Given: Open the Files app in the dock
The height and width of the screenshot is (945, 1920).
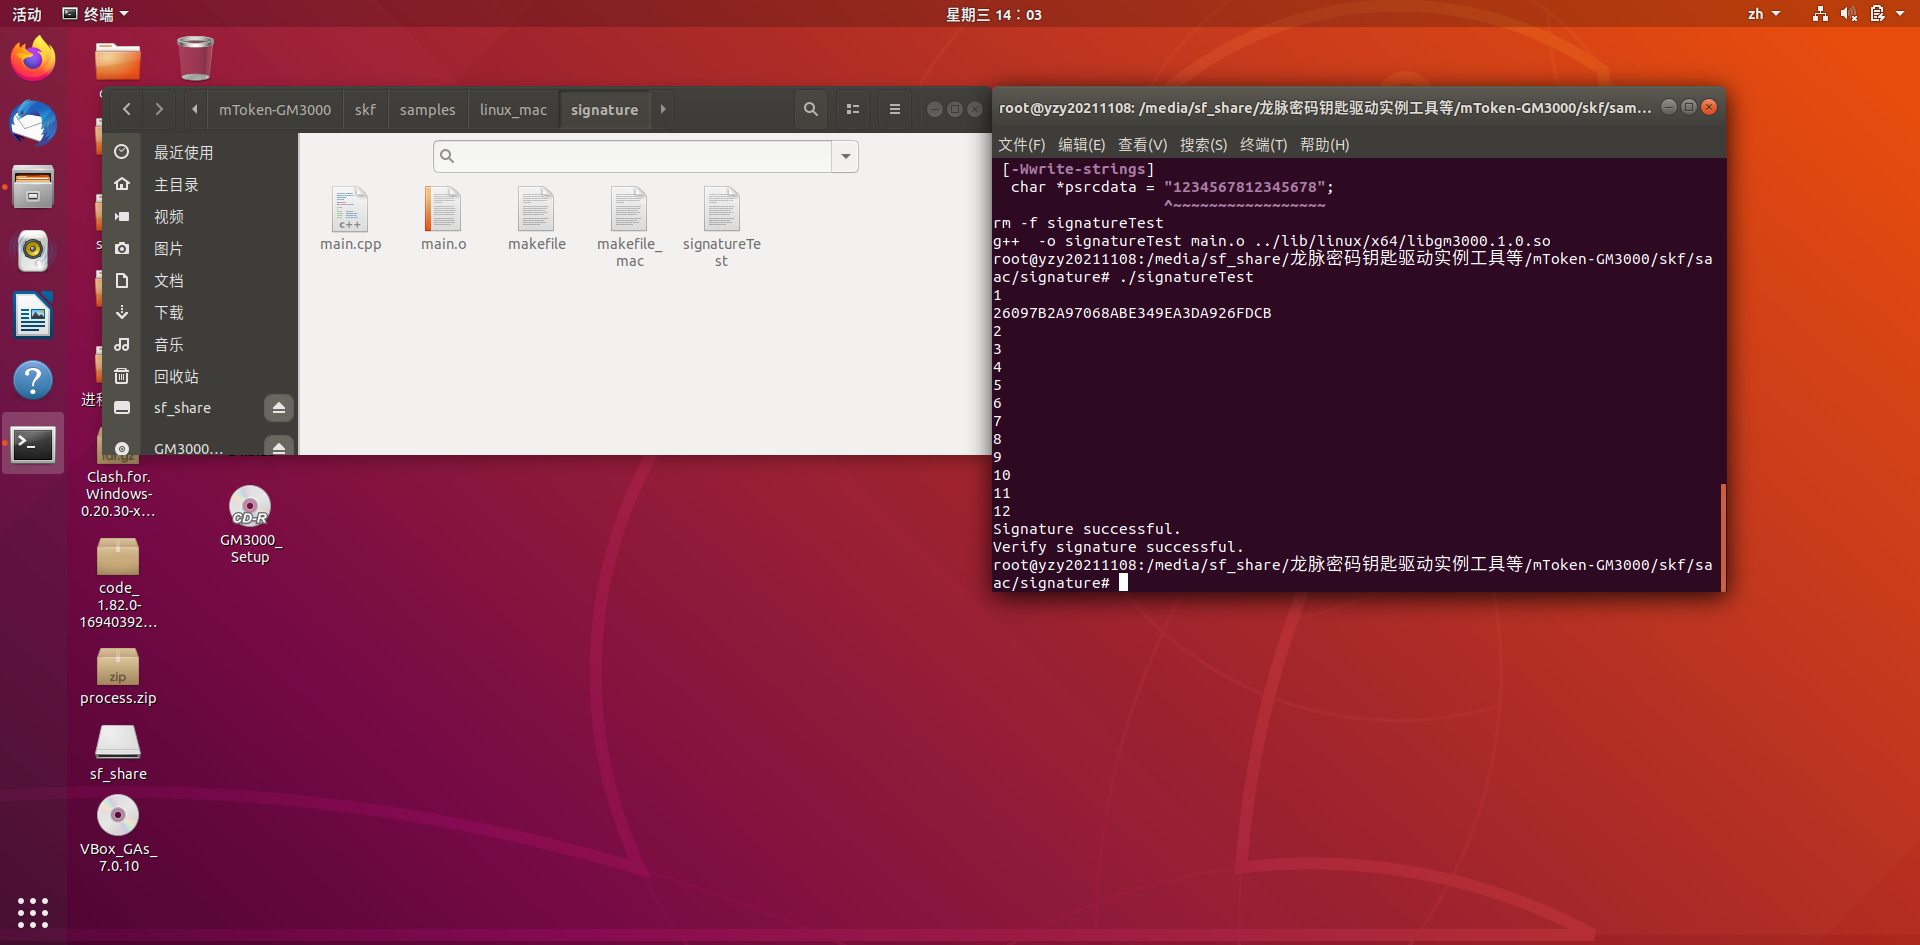Looking at the screenshot, I should coord(33,187).
